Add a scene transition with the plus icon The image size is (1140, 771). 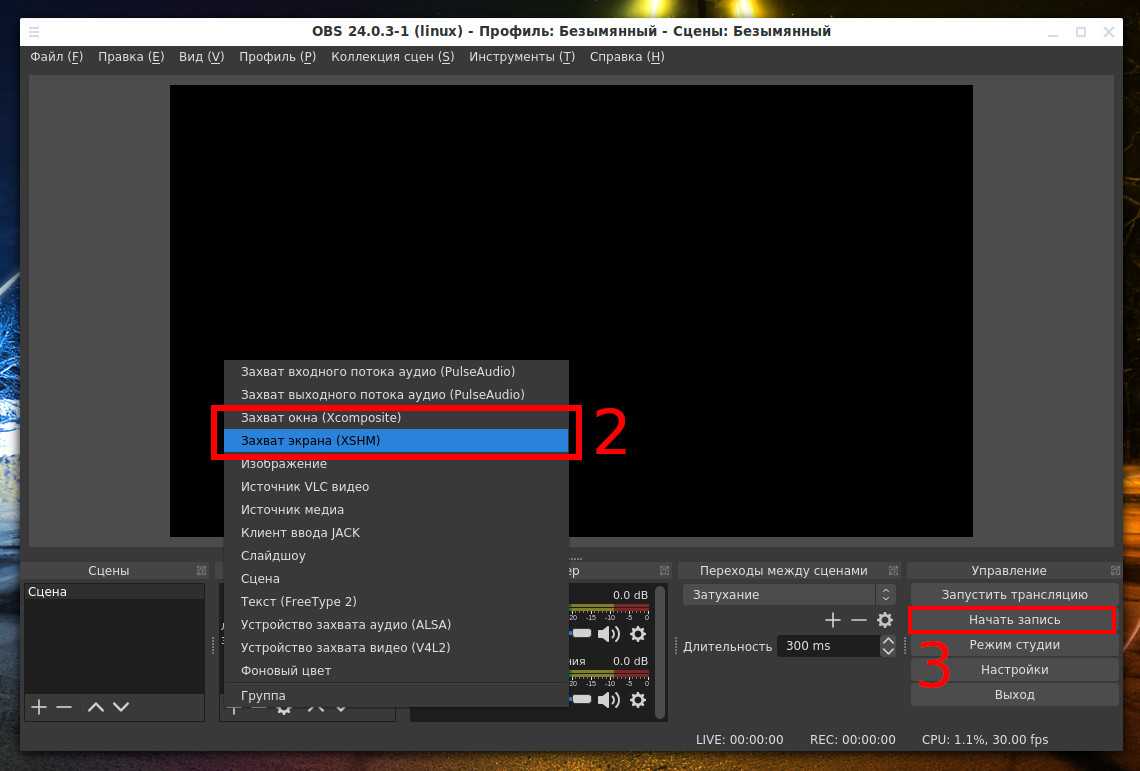pyautogui.click(x=833, y=620)
